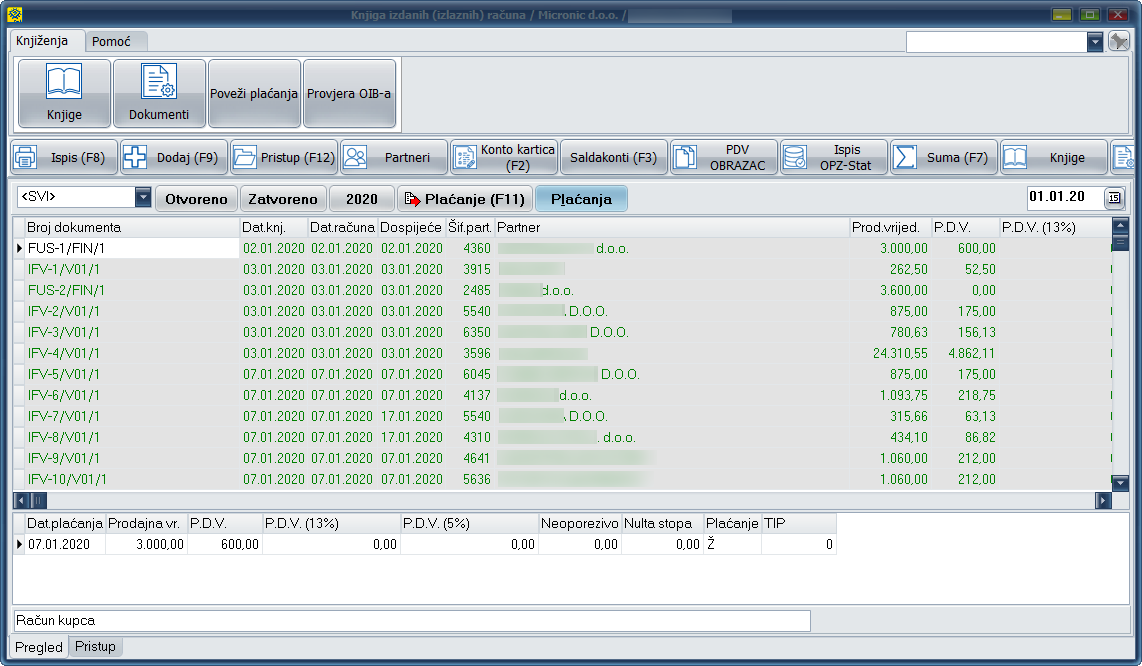Viewport: 1142px width, 666px height.
Task: Open the Partneri toolbar button
Action: (x=393, y=158)
